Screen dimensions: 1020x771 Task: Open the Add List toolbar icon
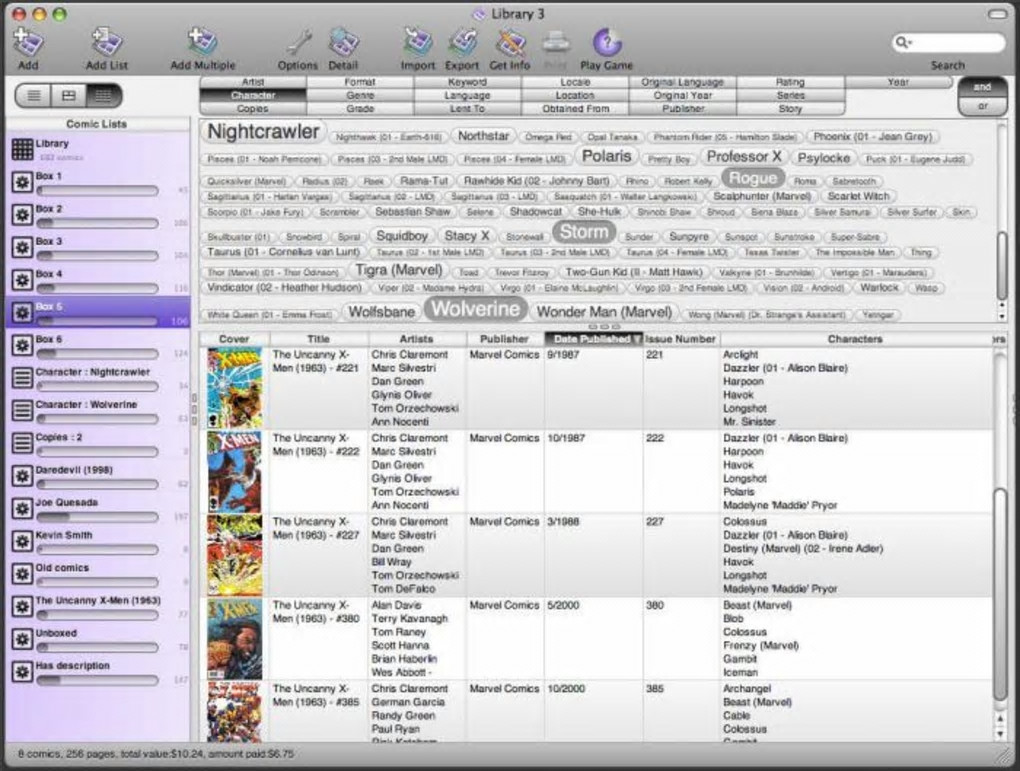point(107,43)
